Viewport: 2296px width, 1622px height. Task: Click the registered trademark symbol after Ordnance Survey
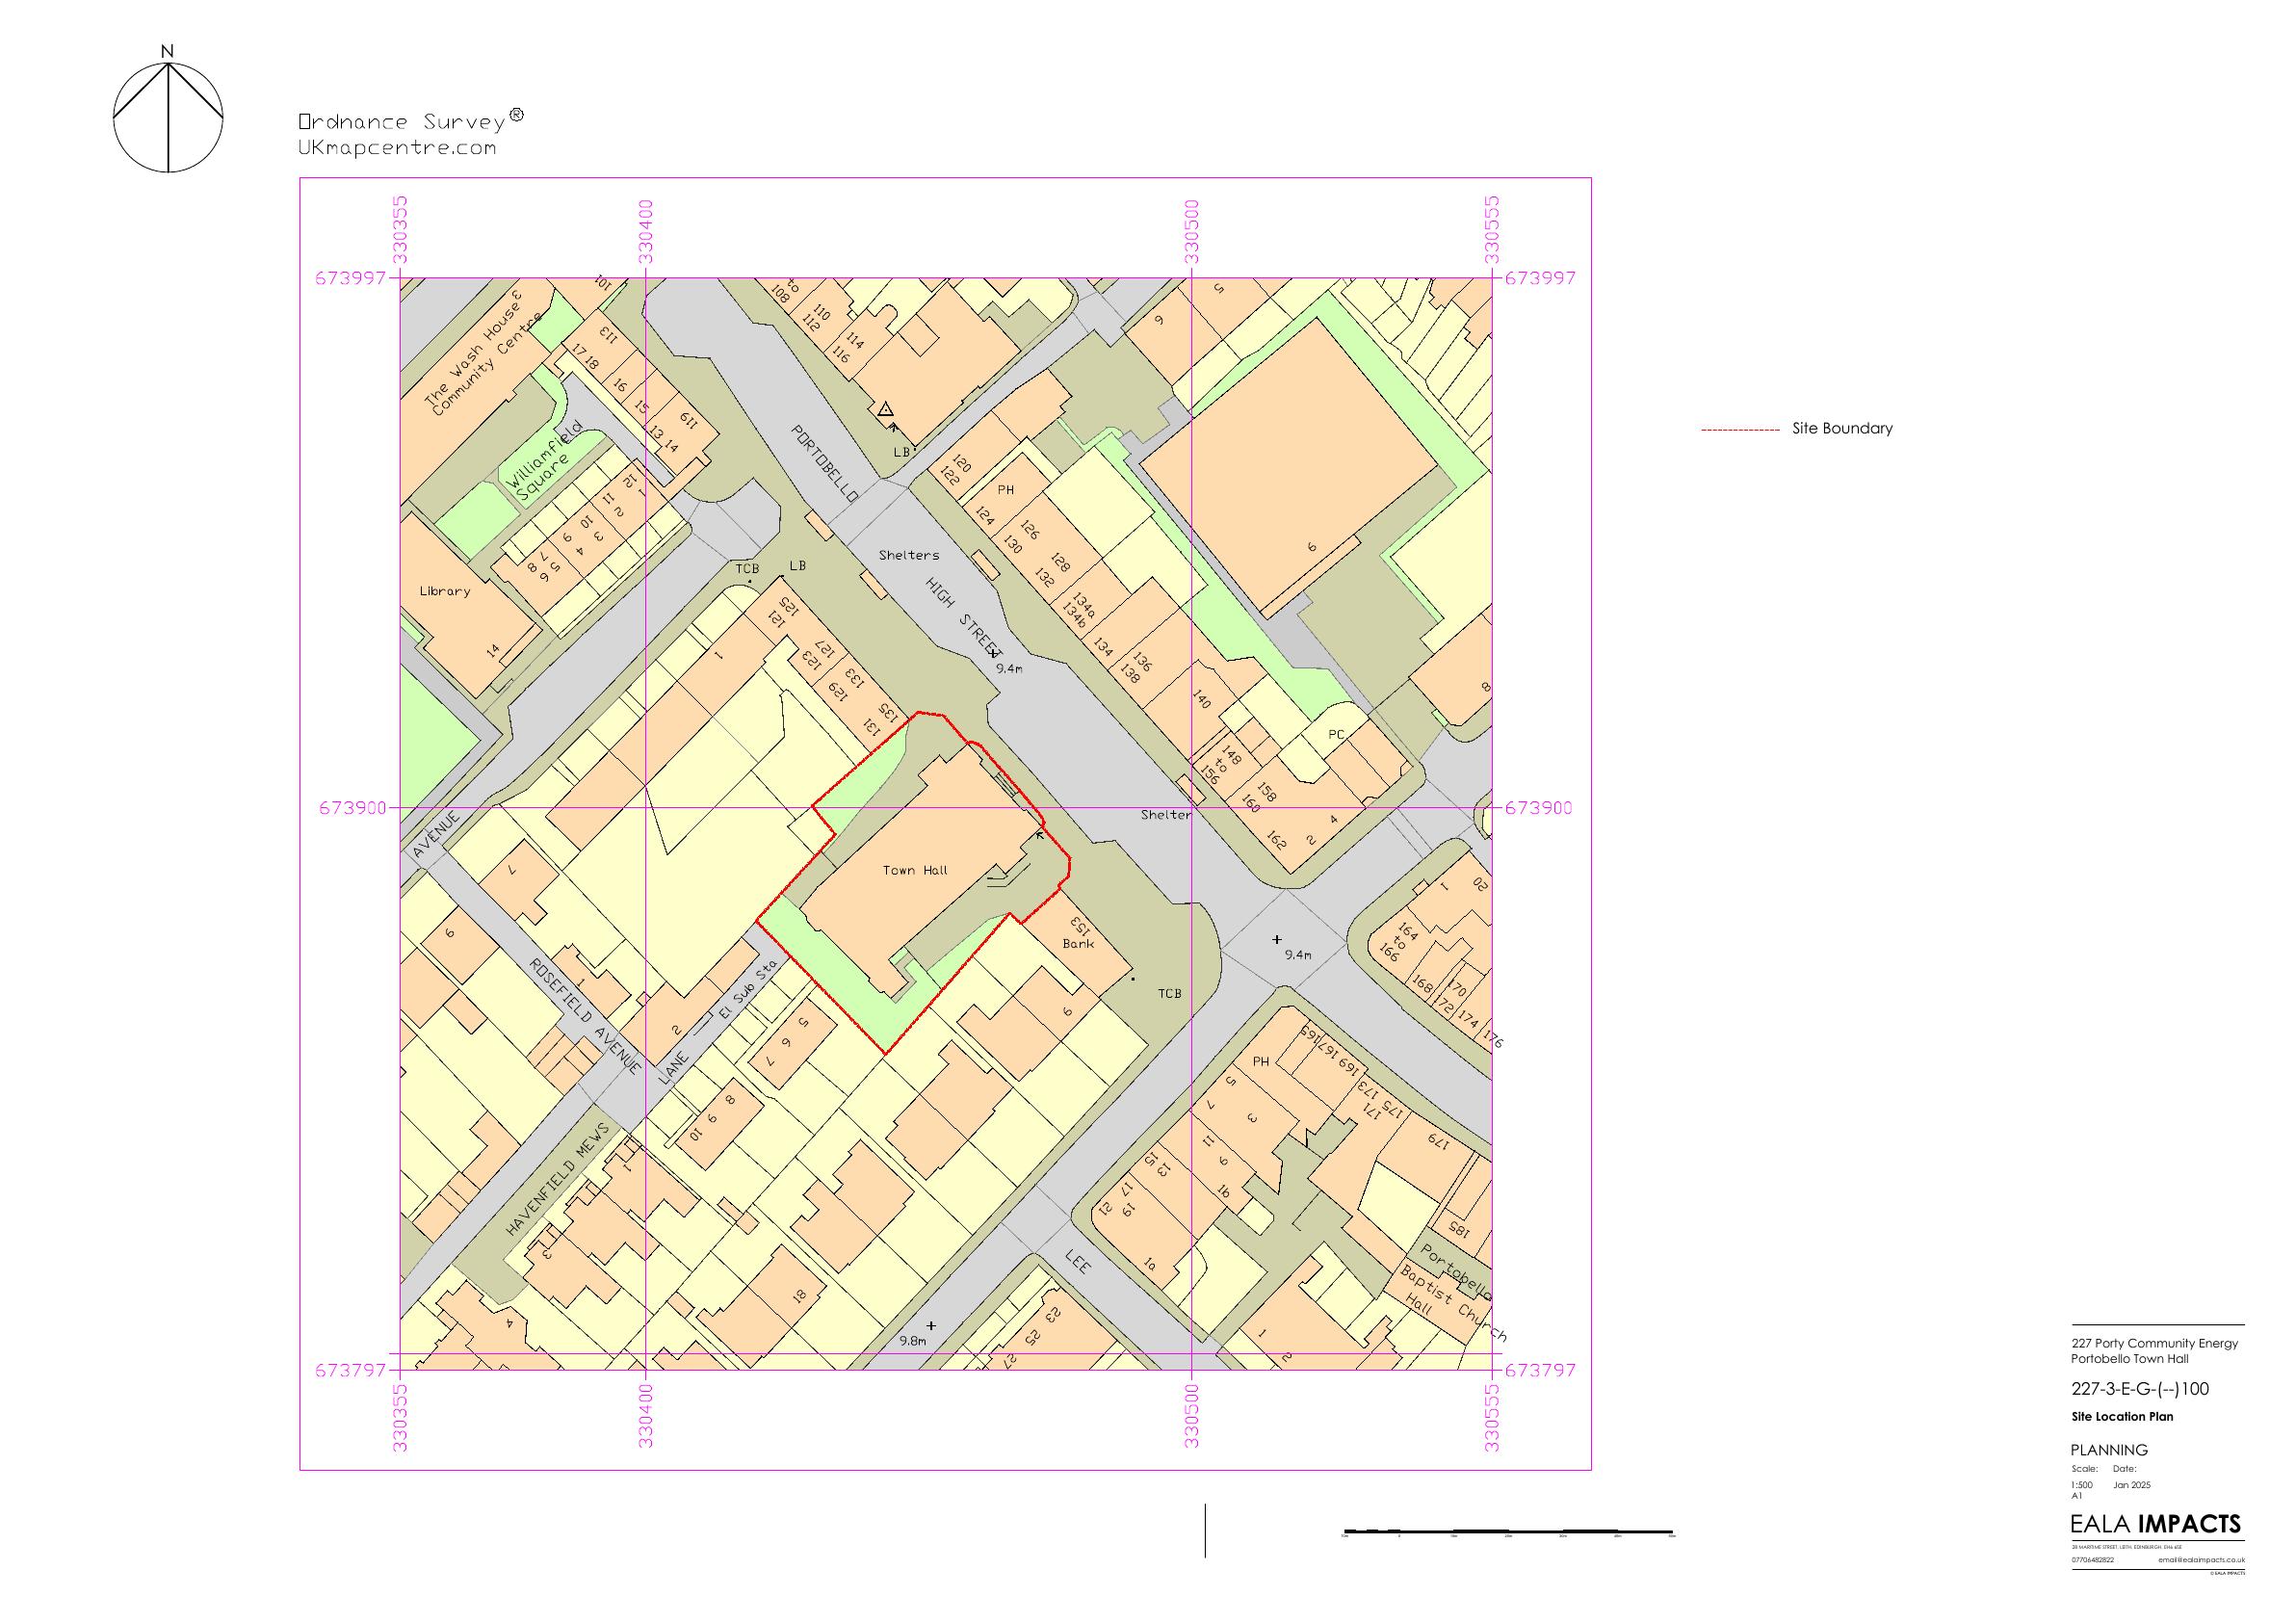(516, 115)
